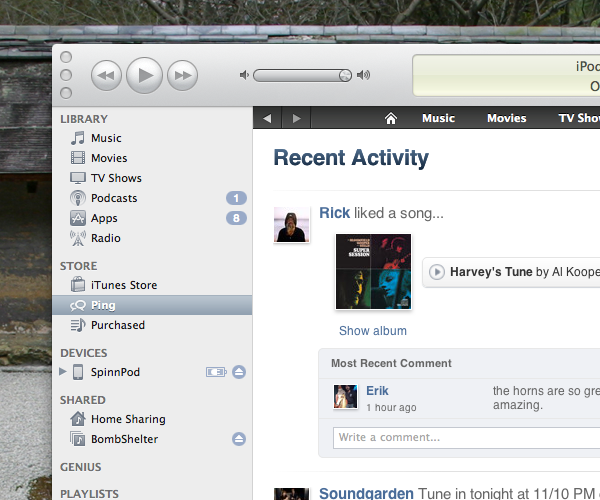Select TV Shows in sidebar
600x500 pixels.
116,178
